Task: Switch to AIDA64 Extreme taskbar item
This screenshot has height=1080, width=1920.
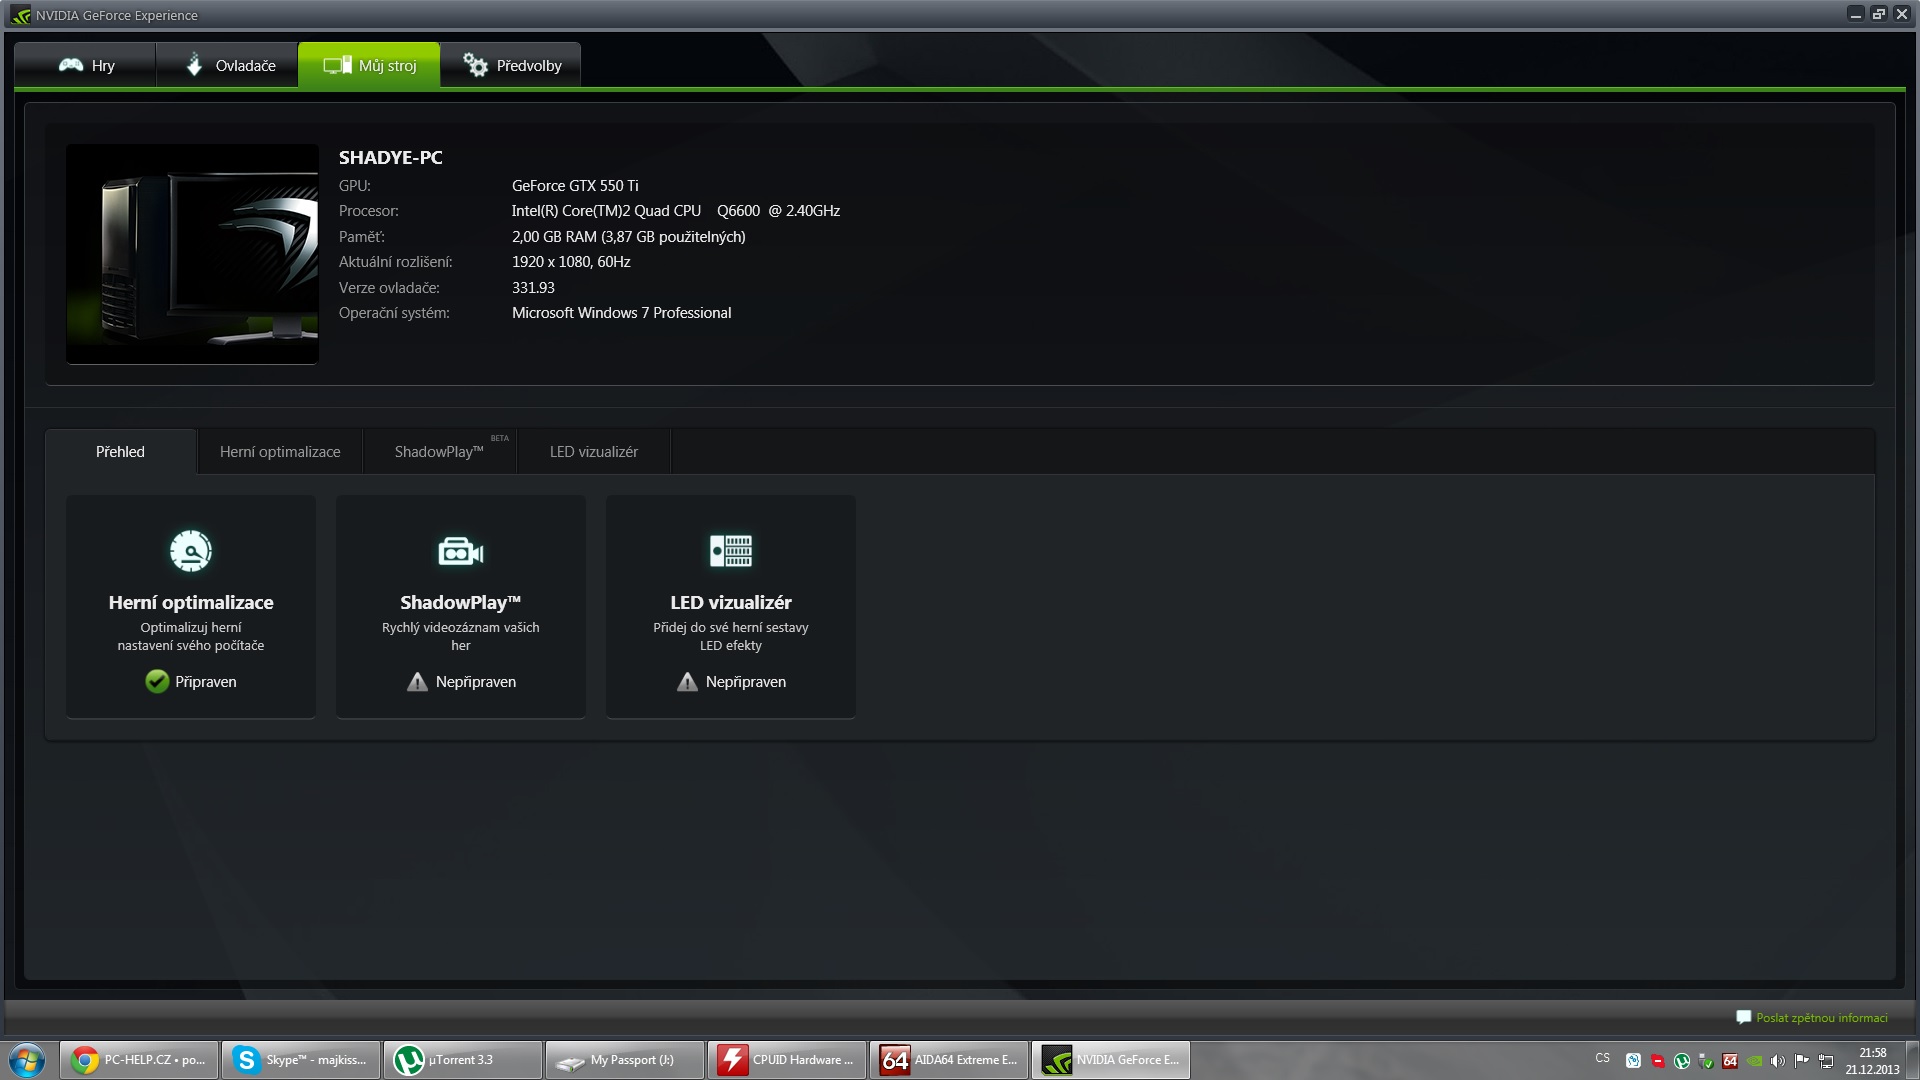Action: 949,1060
